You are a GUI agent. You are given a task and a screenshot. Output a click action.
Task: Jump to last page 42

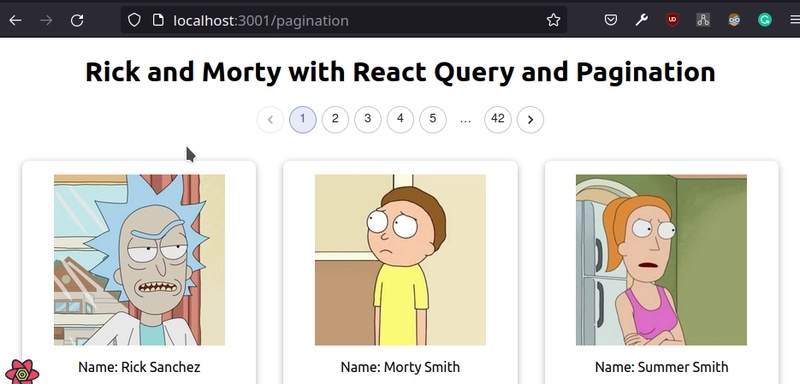497,120
